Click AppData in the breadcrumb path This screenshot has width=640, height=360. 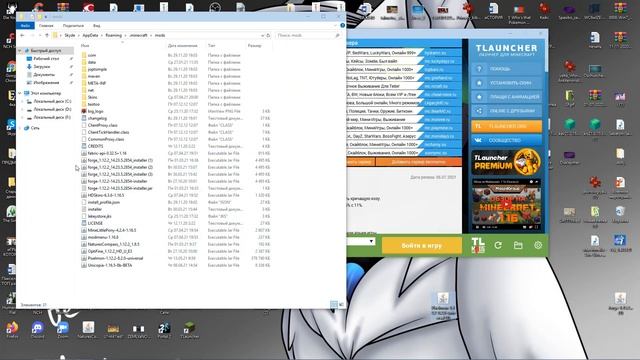click(x=90, y=36)
